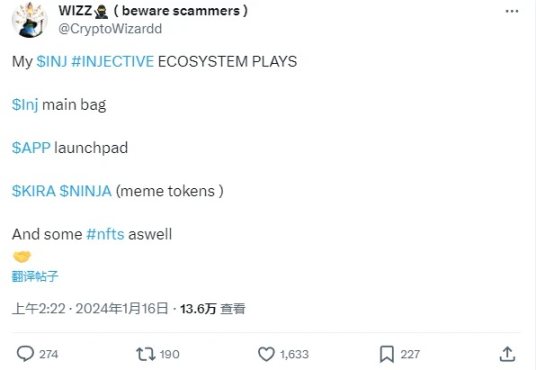Open the three-dot more options menu
536x370 pixels.
(512, 11)
